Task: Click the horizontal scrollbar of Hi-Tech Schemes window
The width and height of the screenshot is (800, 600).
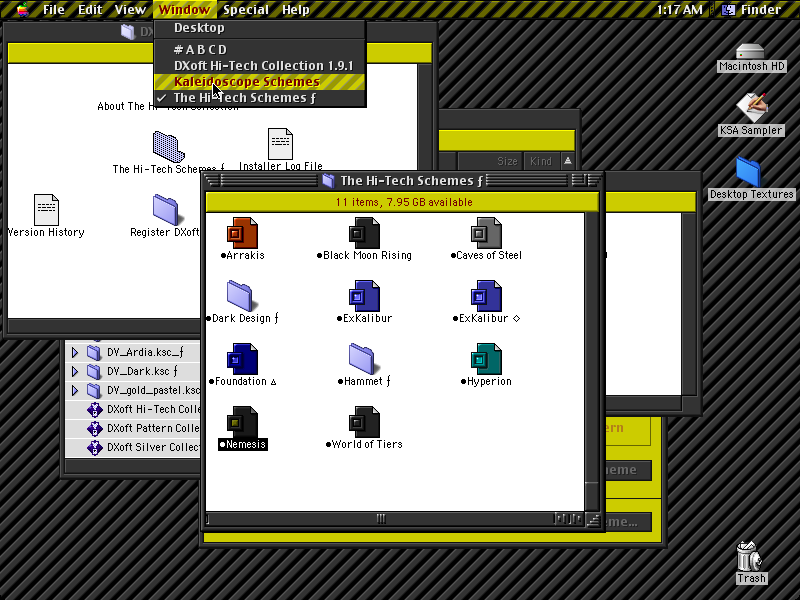Action: [395, 519]
